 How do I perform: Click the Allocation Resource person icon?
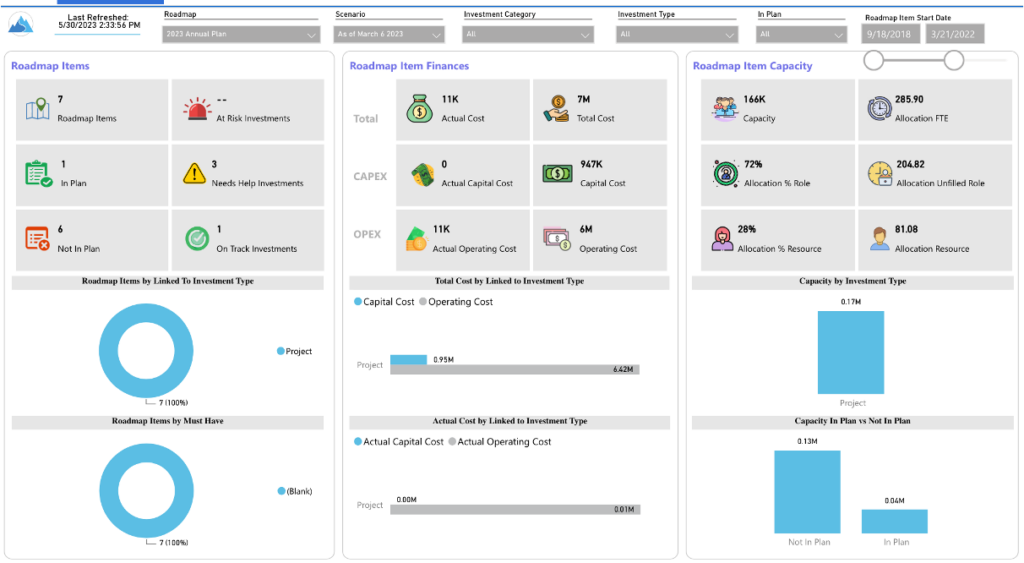tap(879, 238)
